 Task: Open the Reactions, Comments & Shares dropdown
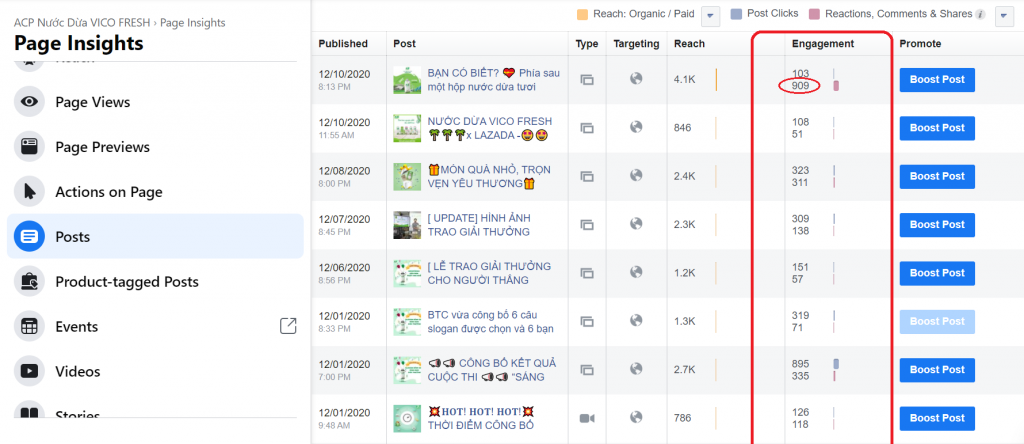(1004, 15)
